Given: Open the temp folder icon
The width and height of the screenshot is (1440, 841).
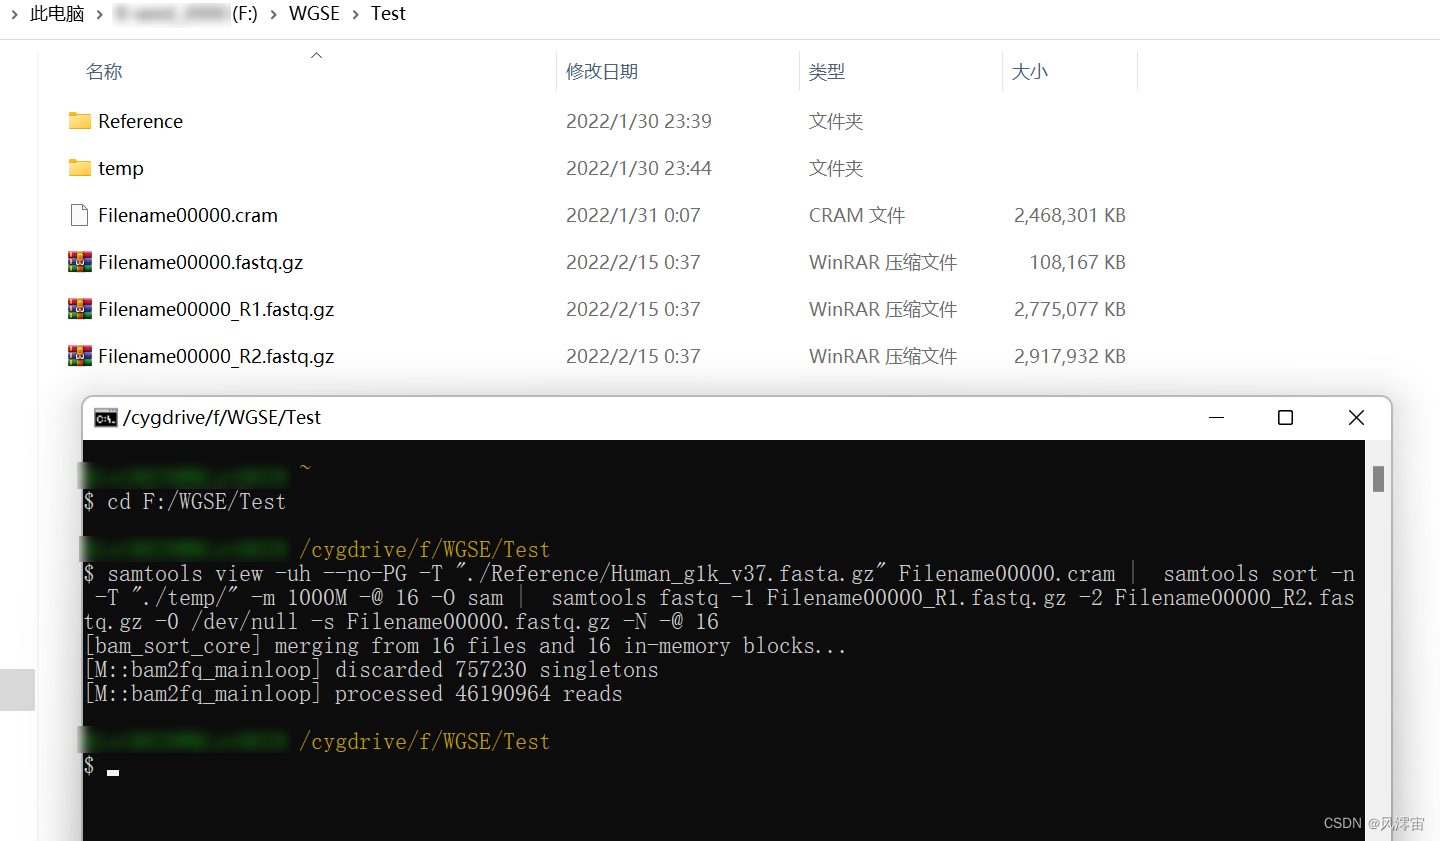Looking at the screenshot, I should pos(79,168).
